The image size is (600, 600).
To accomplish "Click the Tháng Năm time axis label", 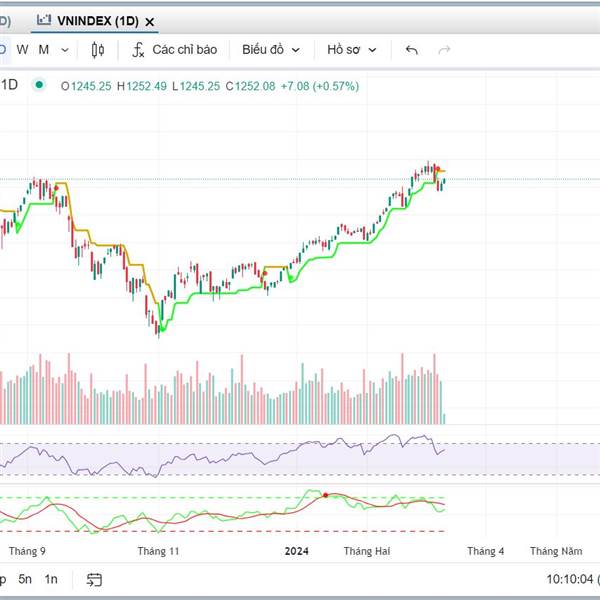I will click(556, 551).
